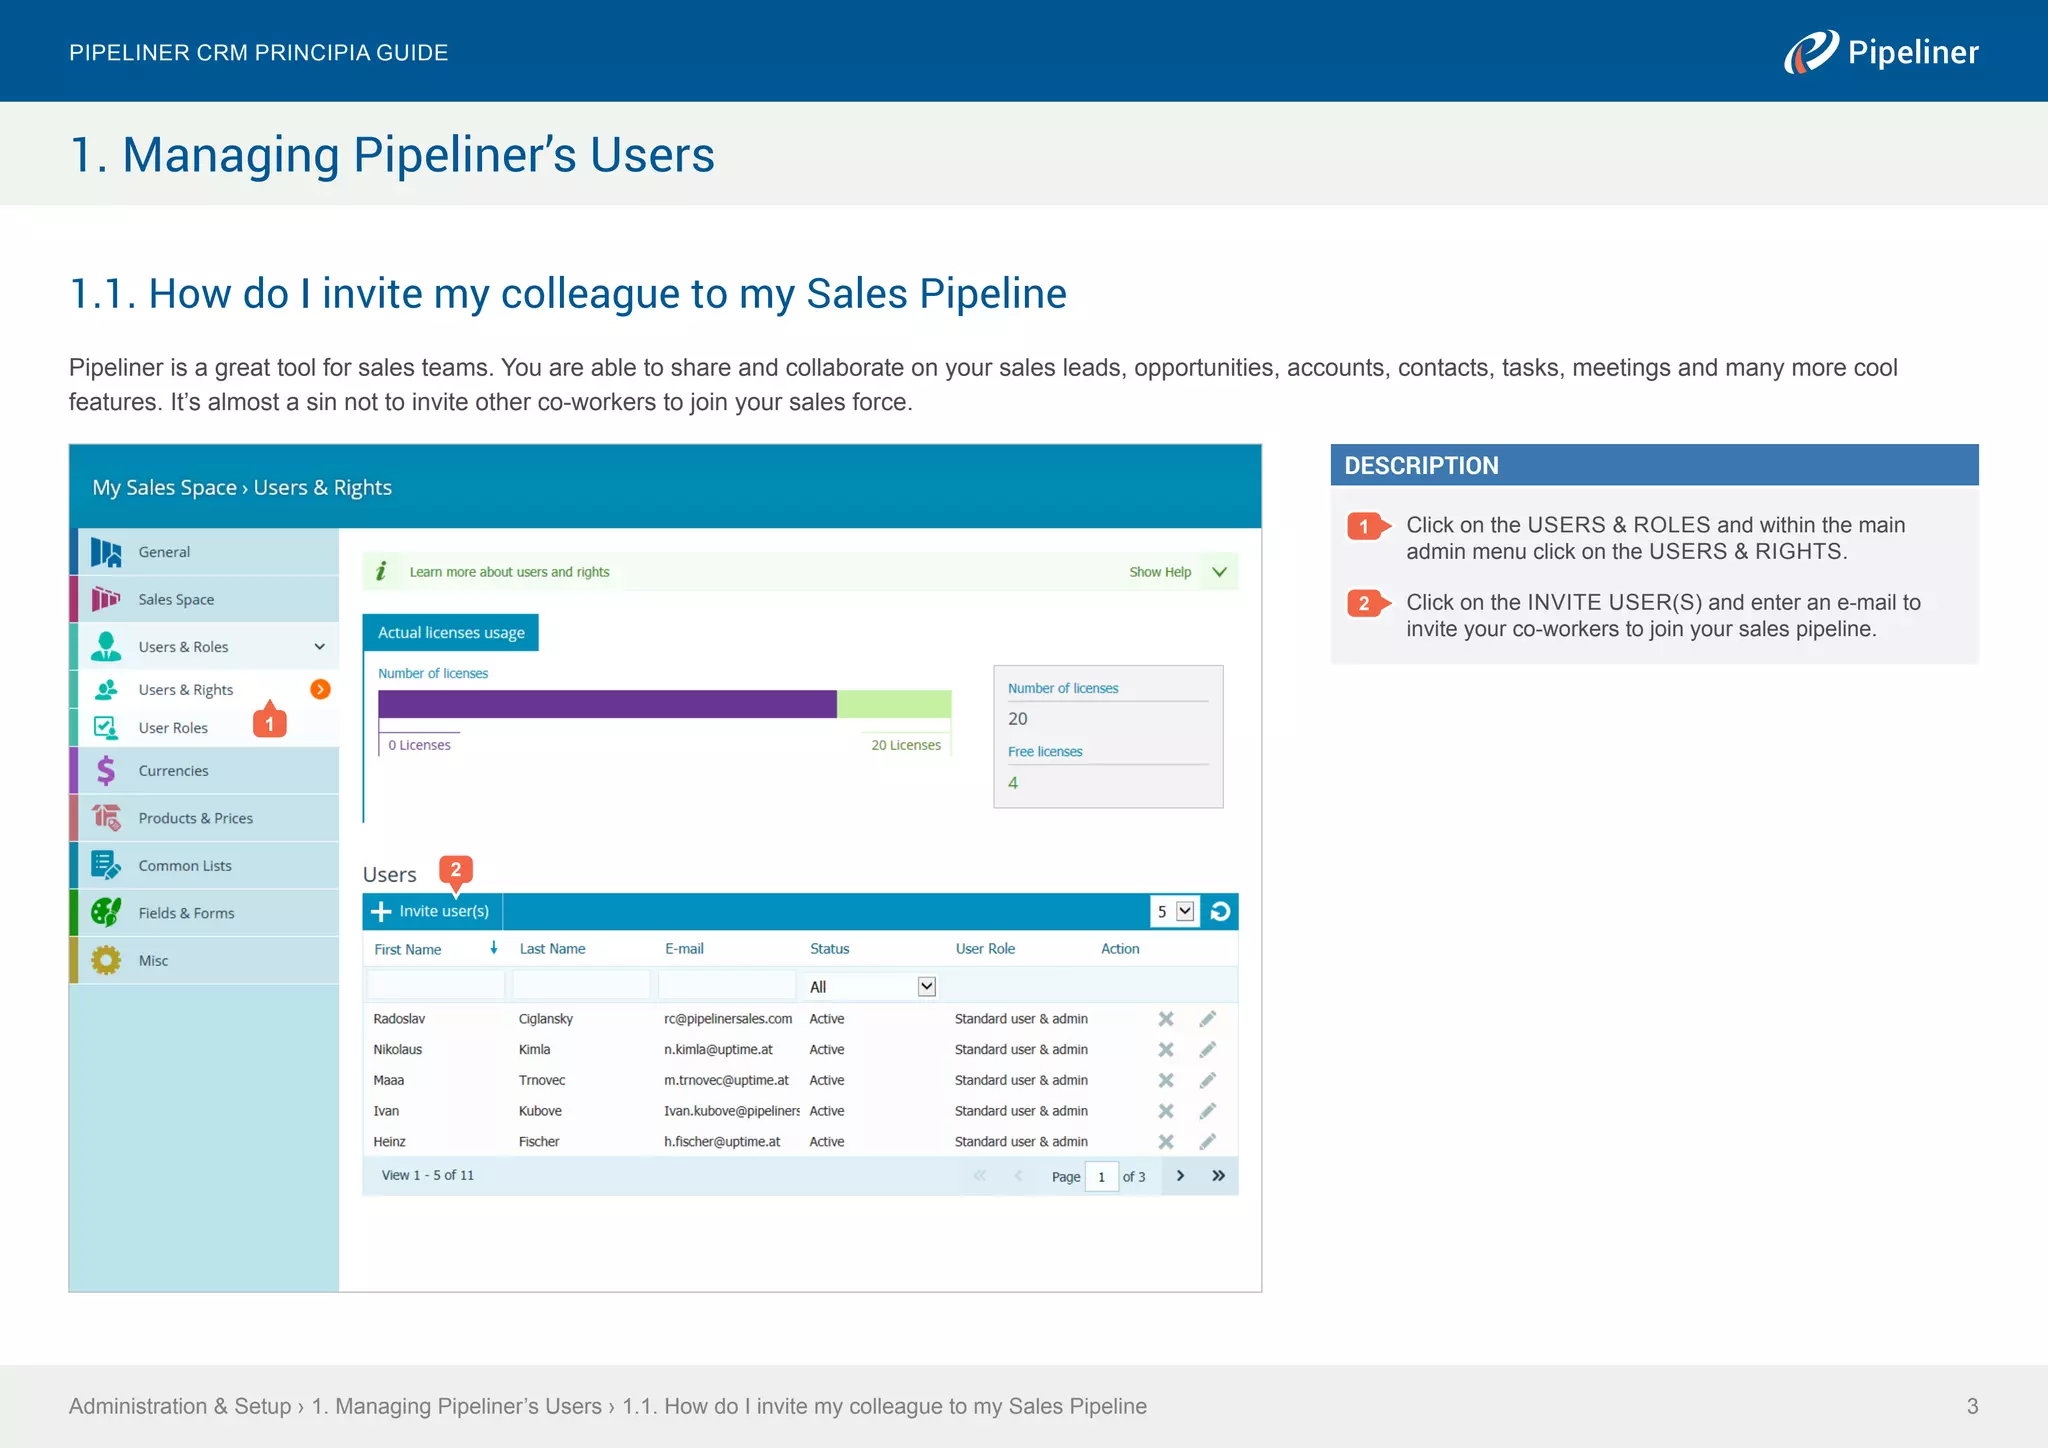This screenshot has width=2048, height=1448.
Task: Click the info icon in help bar
Action: [381, 571]
